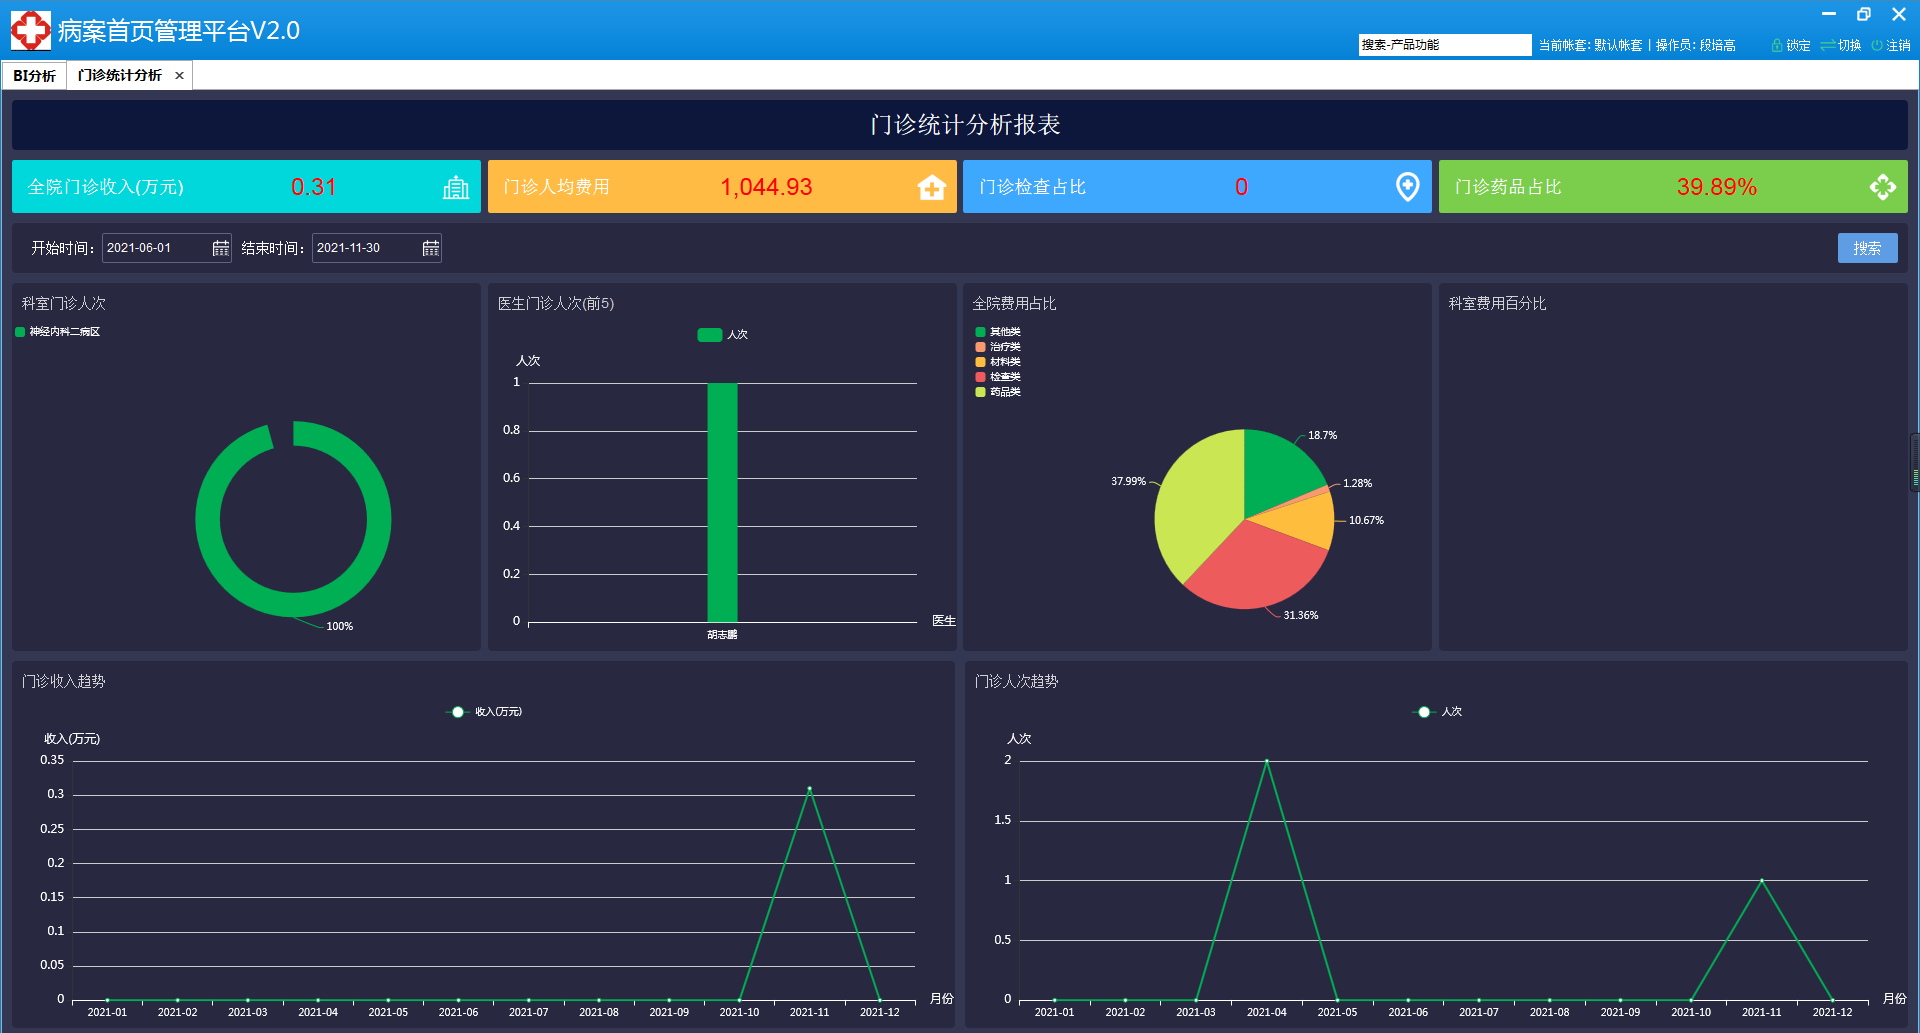This screenshot has height=1033, width=1920.
Task: Close the 门诊统计分析 tab
Action: [180, 76]
